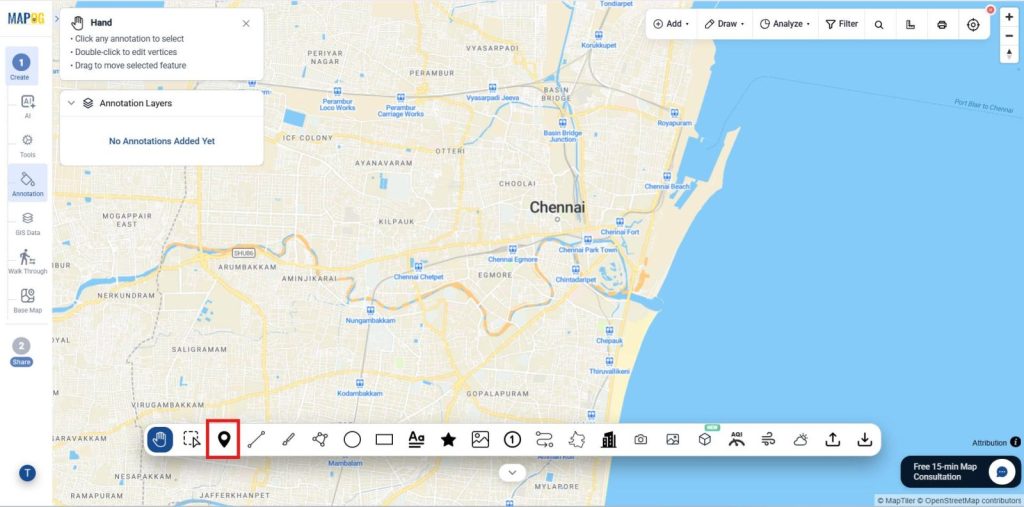Select the Hand tool in annotation toolbar

point(160,440)
